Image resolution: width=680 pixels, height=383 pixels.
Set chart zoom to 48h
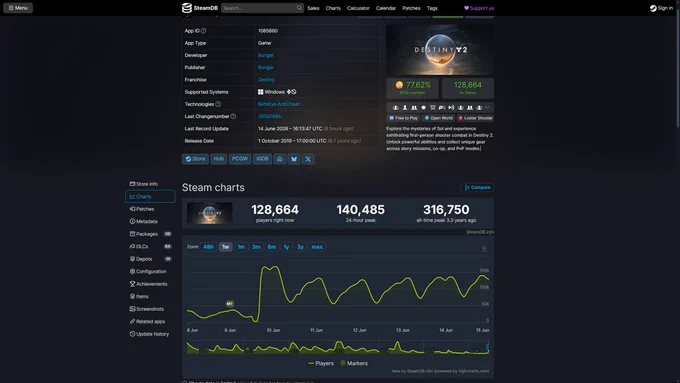tap(209, 247)
